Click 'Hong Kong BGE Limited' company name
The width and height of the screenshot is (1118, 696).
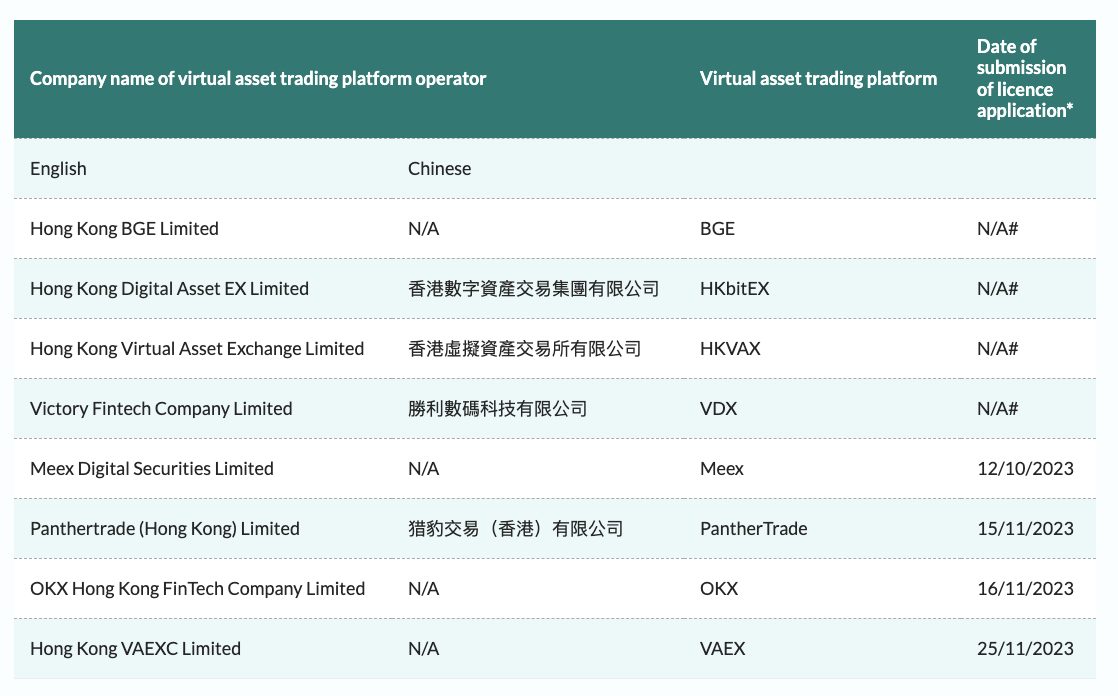[x=124, y=229]
